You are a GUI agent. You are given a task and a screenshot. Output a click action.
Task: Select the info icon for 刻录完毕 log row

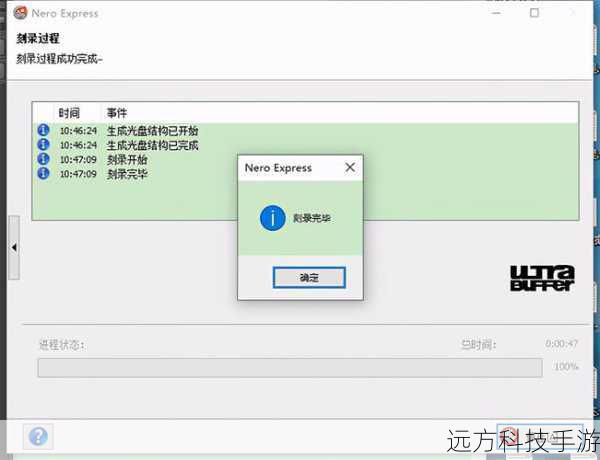43,173
